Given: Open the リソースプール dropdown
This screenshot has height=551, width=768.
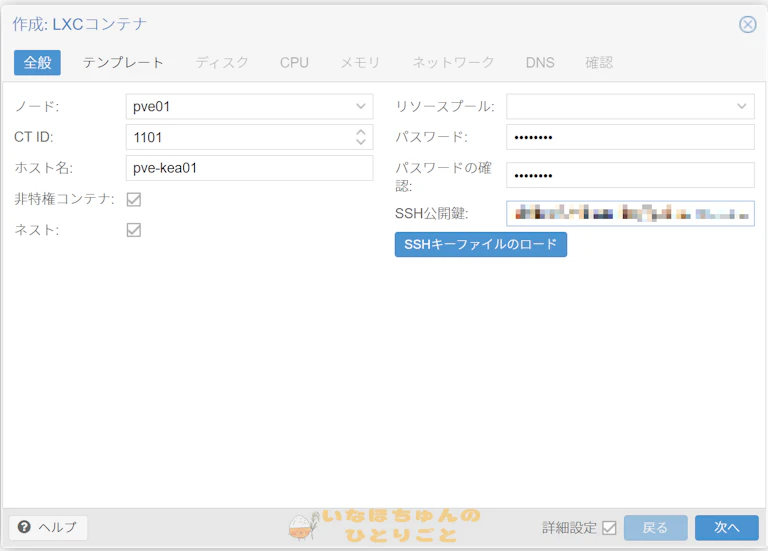Looking at the screenshot, I should (742, 106).
